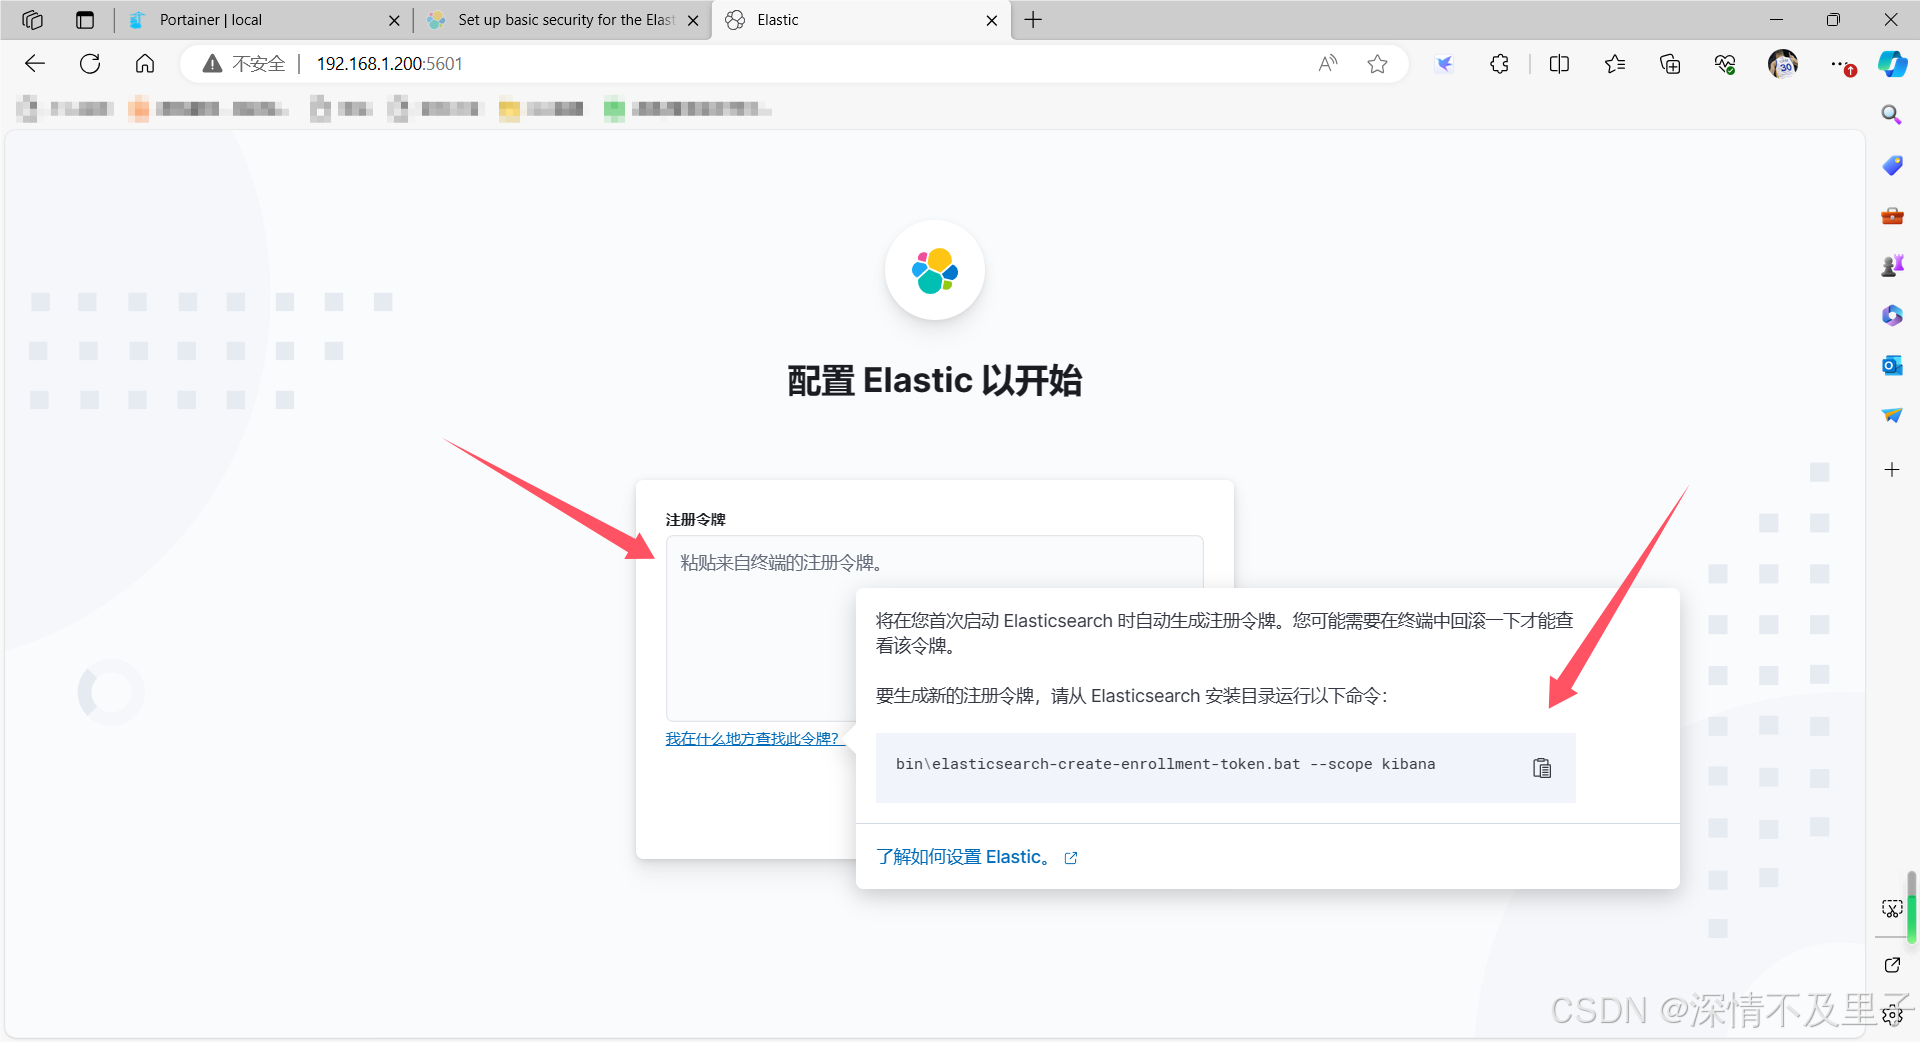1920x1042 pixels.
Task: Close the Set up basic security tab
Action: point(693,20)
